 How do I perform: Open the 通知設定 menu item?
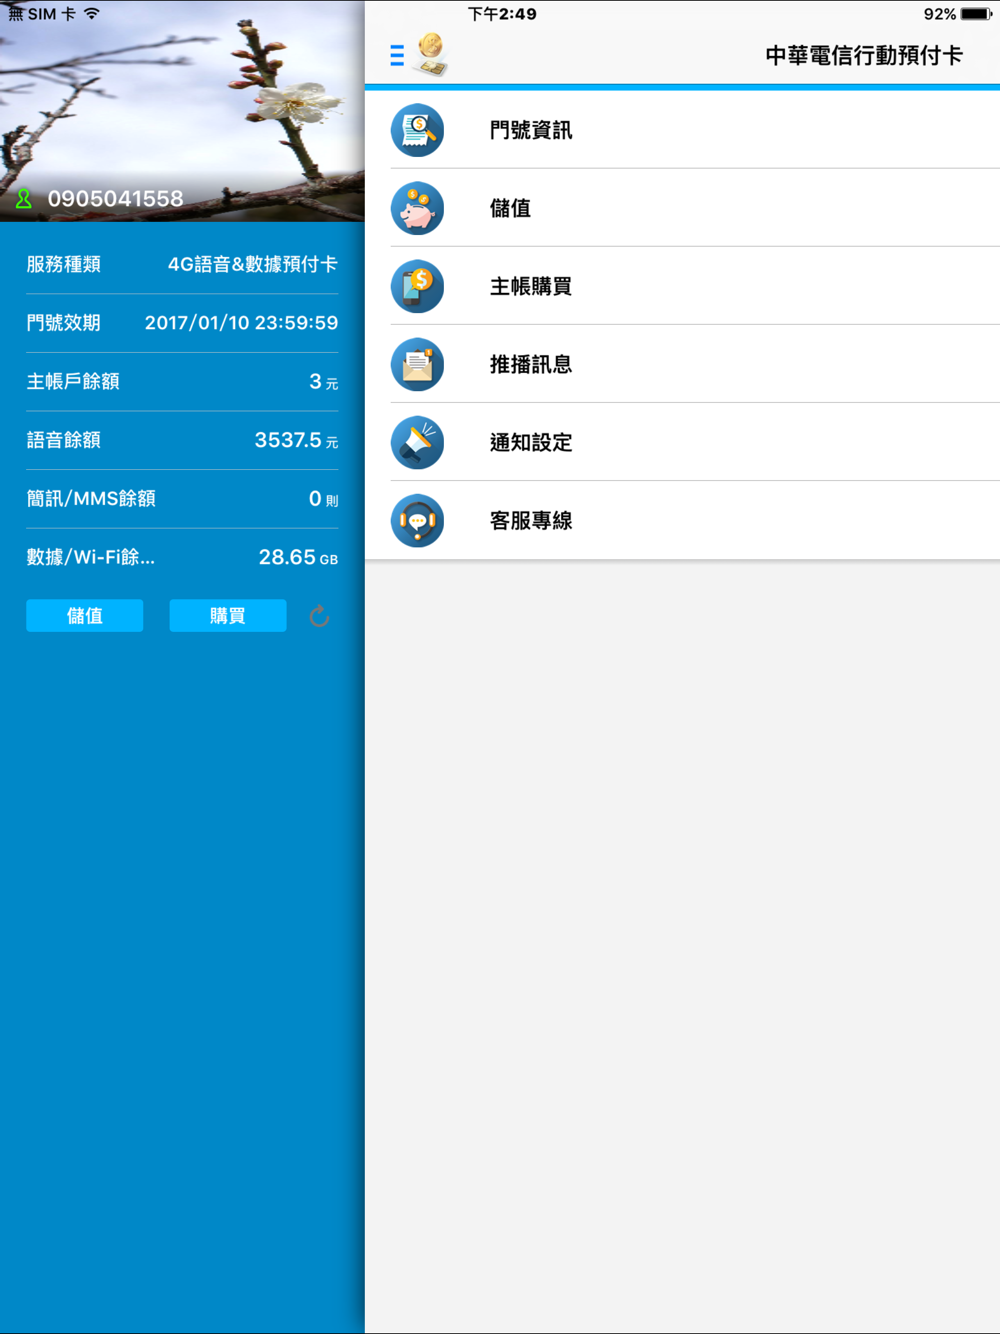[682, 442]
